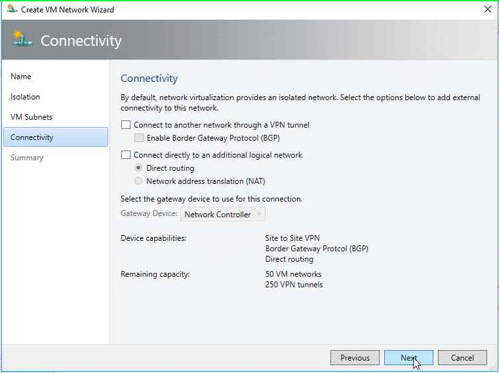Click the 'Remaining capacity:' label
Viewport: 499px width, 373px height.
[155, 274]
